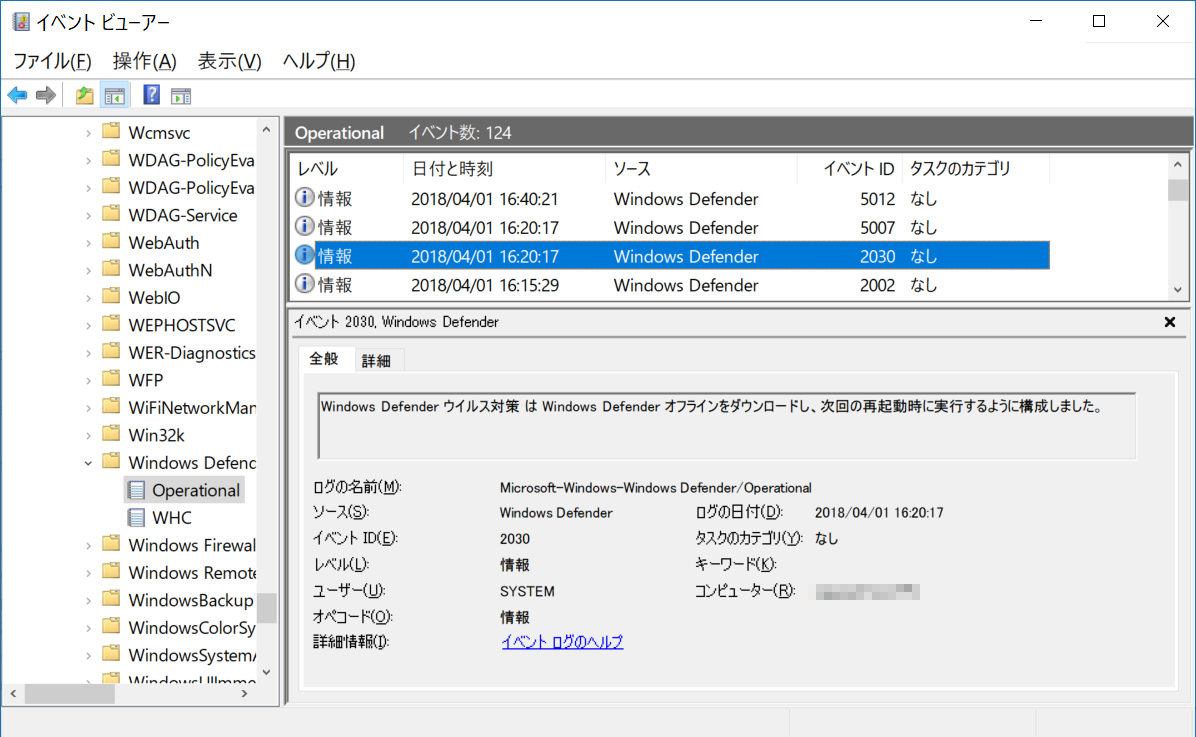1196x737 pixels.
Task: Click the SYSTEM user value
Action: [x=527, y=591]
